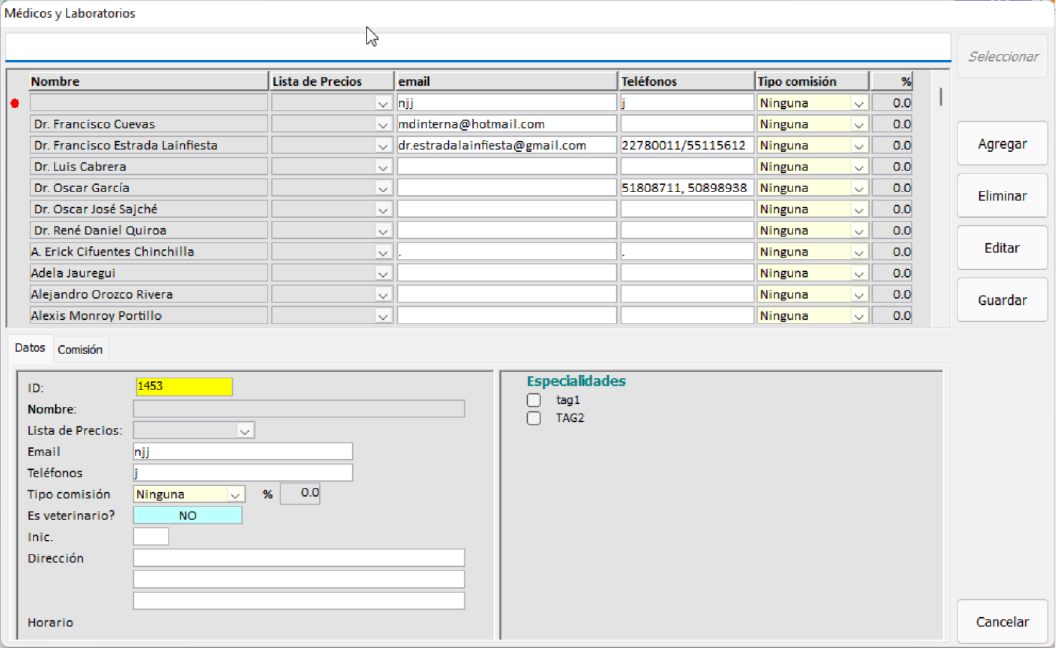The height and width of the screenshot is (649, 1056).
Task: Expand Tipo comisión dropdown in details form
Action: pos(235,494)
